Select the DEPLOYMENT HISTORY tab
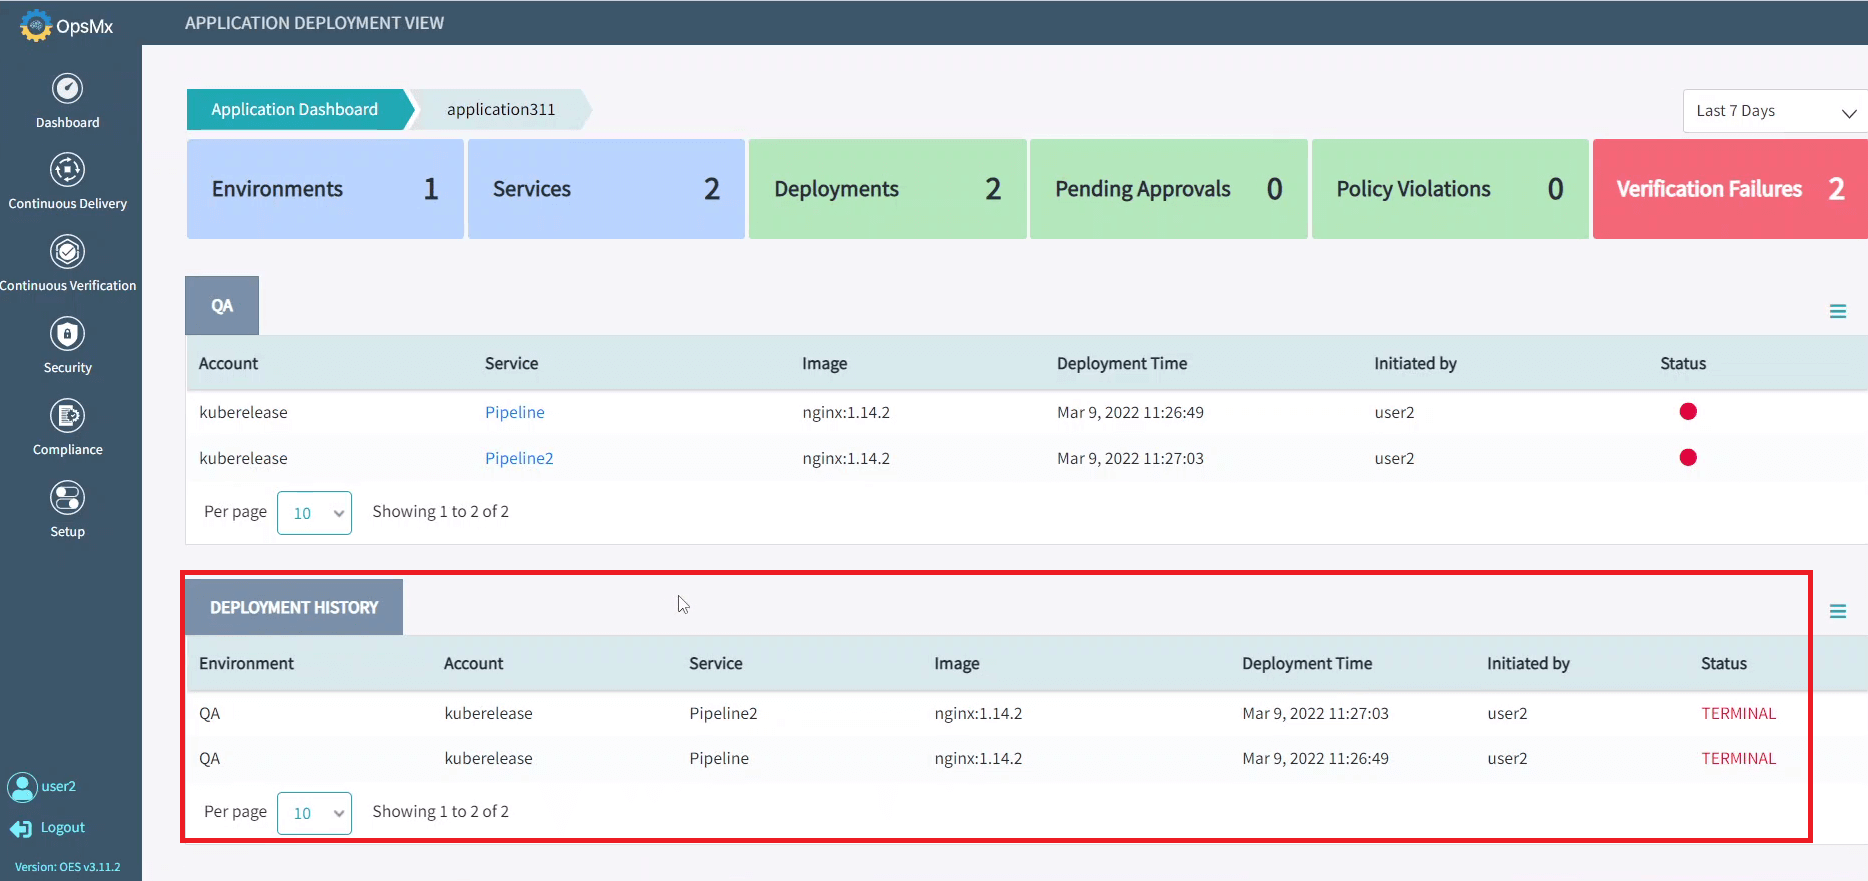 click(x=294, y=607)
